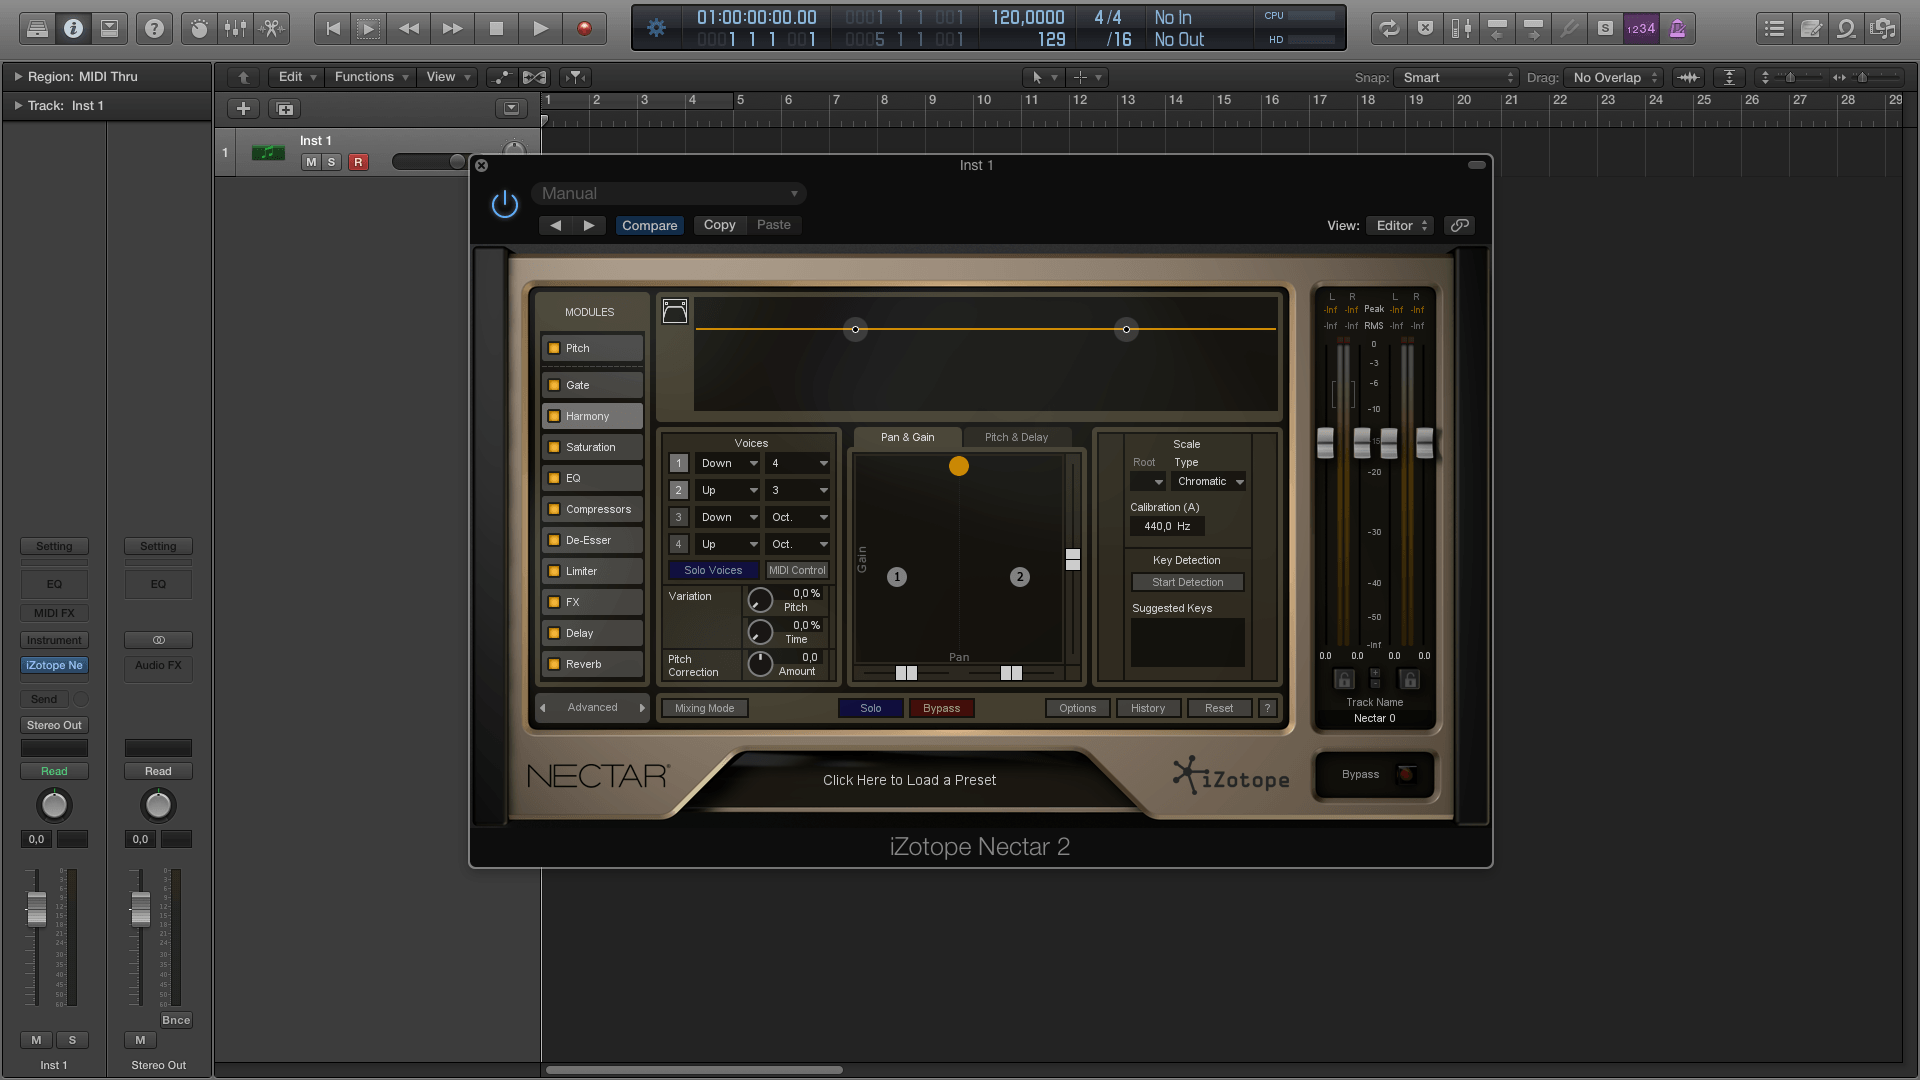Toggle Nectar plugin power button
This screenshot has width=1920, height=1080.
505,205
